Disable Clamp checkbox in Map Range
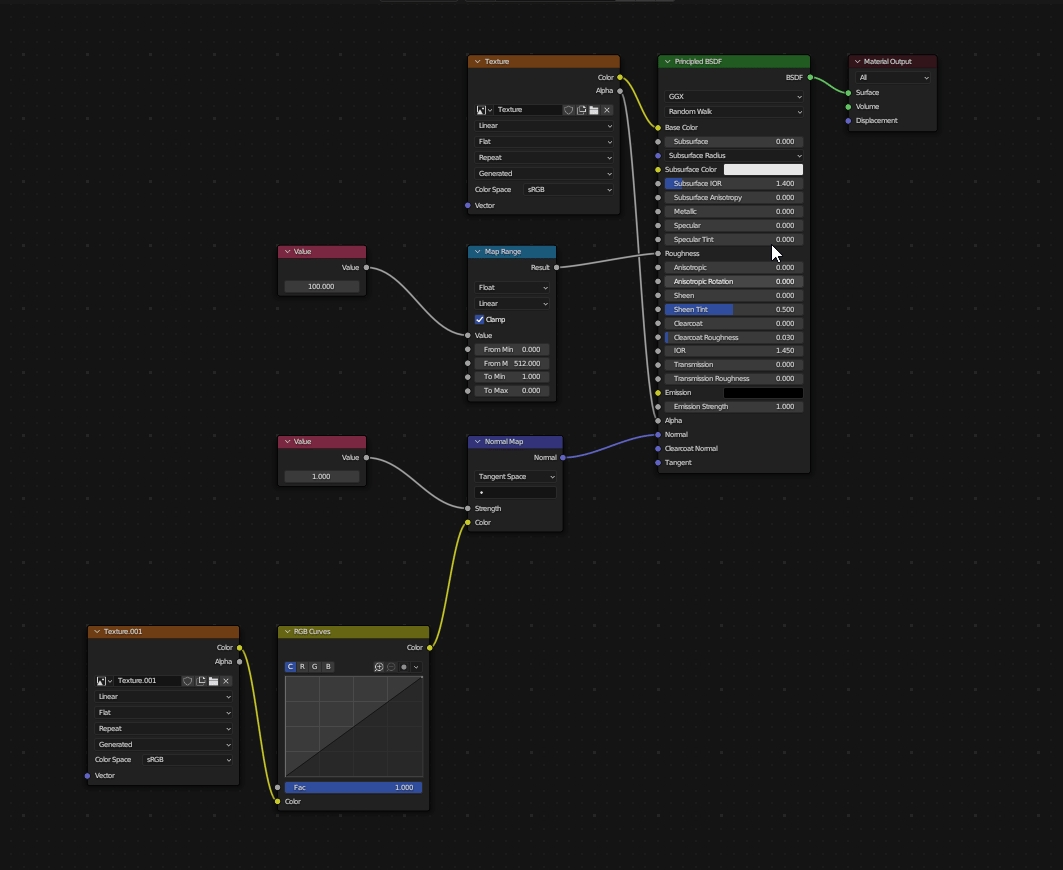Screen dimensions: 1063x870 click(x=480, y=319)
